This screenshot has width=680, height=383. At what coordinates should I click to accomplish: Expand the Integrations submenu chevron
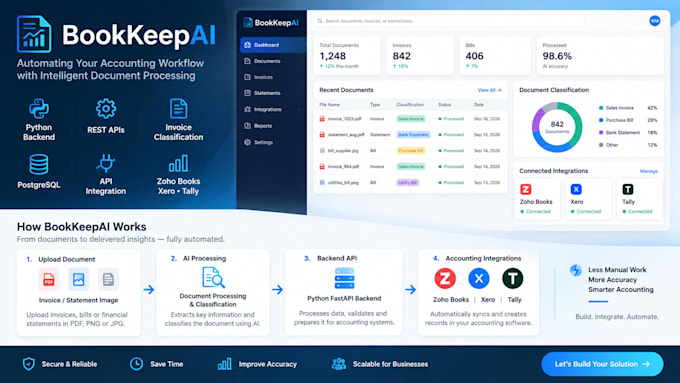[x=299, y=109]
